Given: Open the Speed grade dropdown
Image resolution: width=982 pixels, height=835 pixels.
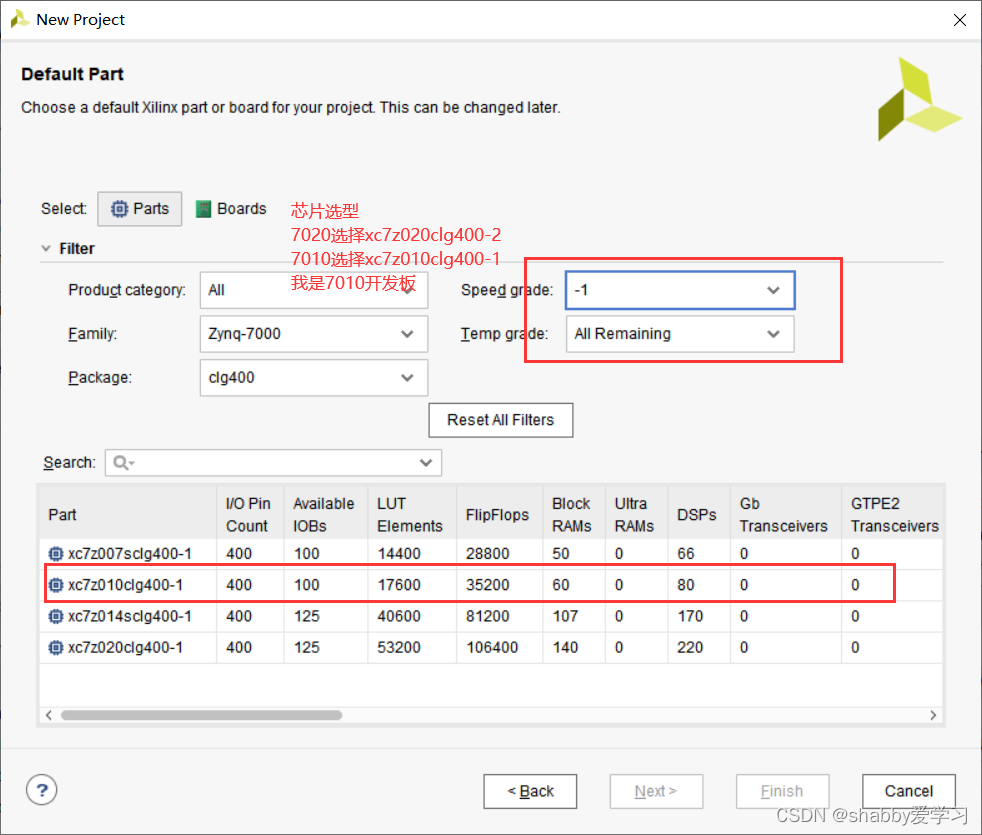Looking at the screenshot, I should tap(680, 290).
